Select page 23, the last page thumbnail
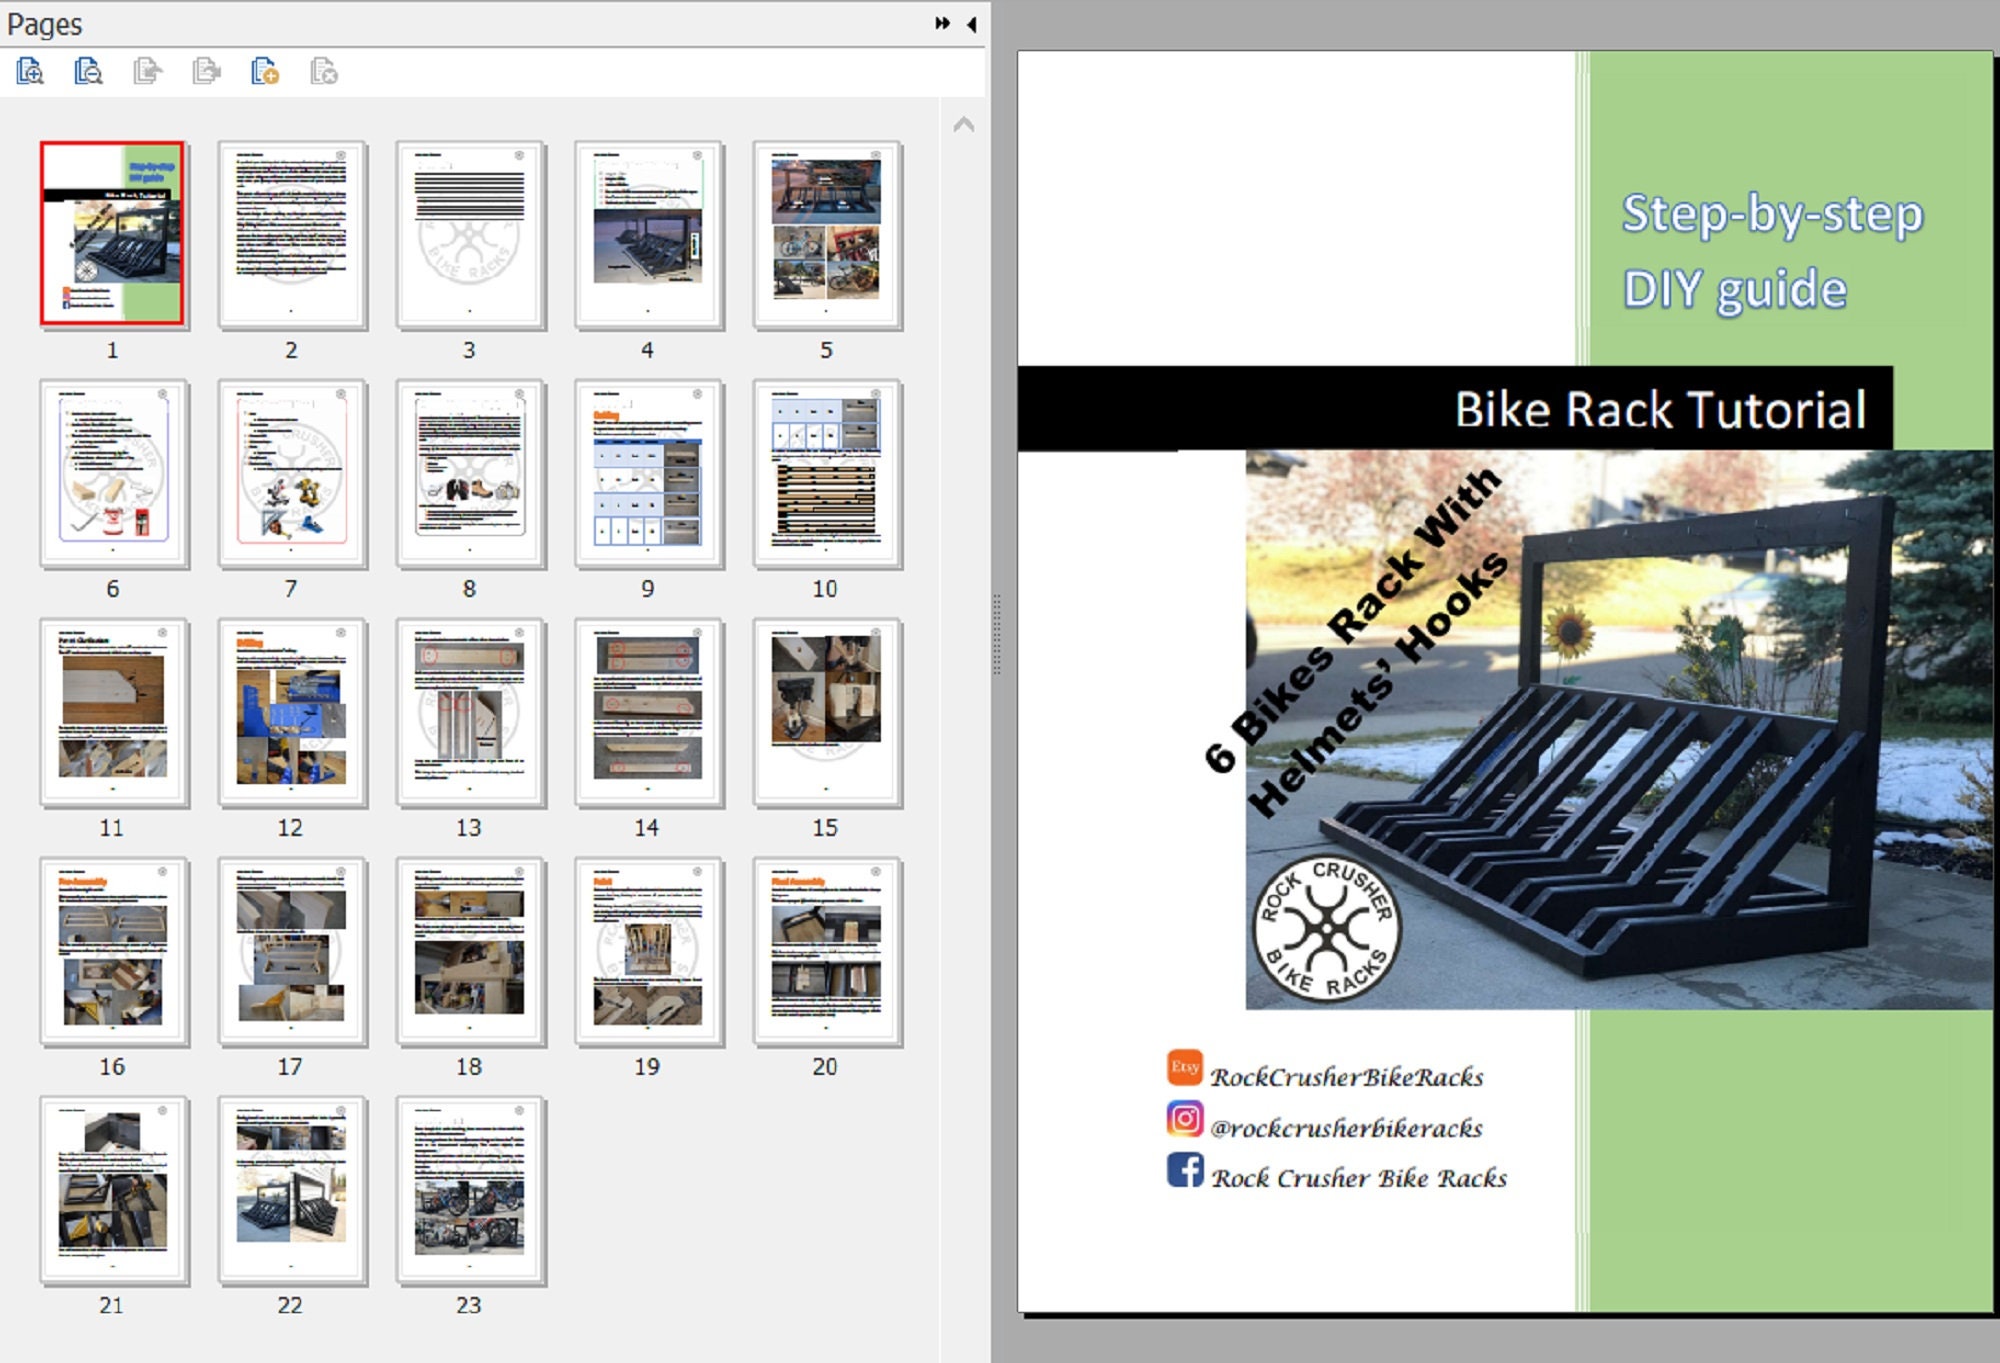The height and width of the screenshot is (1363, 2000). point(469,1188)
